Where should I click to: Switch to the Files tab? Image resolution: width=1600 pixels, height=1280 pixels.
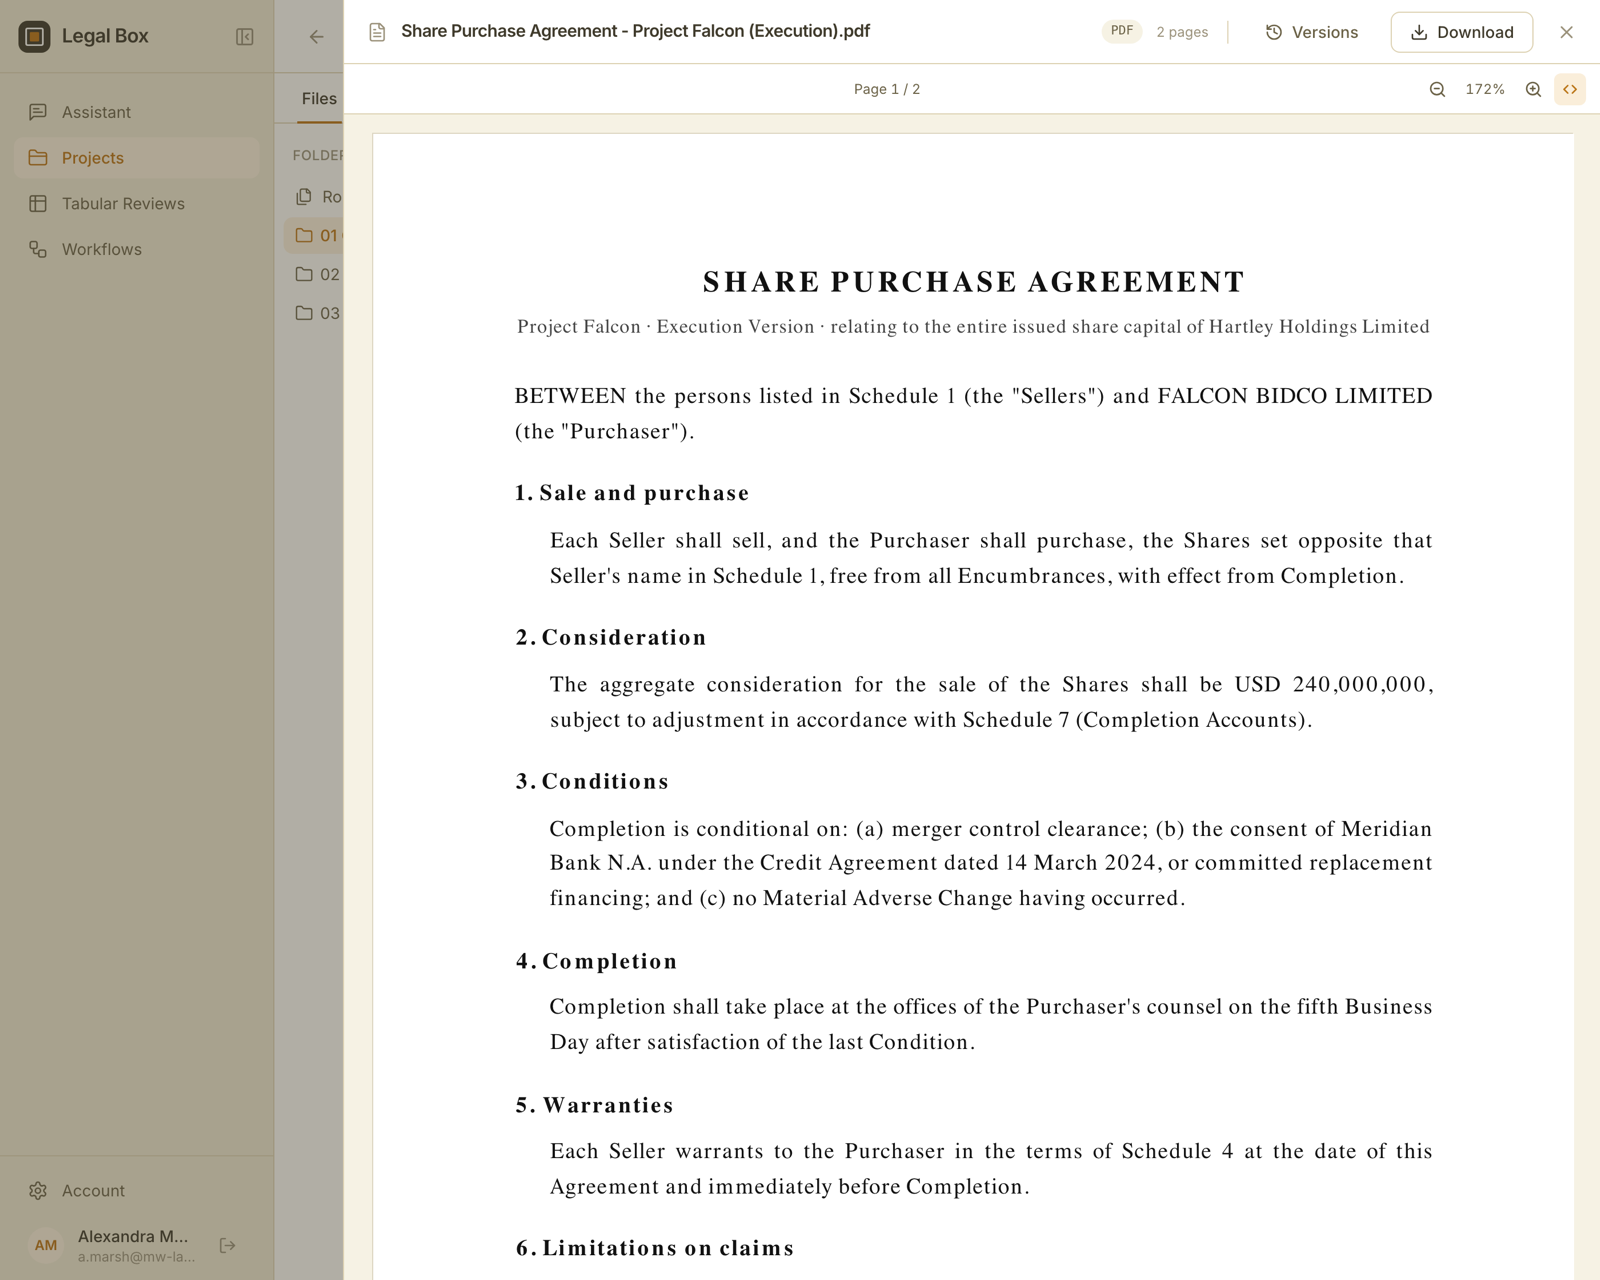pyautogui.click(x=319, y=98)
